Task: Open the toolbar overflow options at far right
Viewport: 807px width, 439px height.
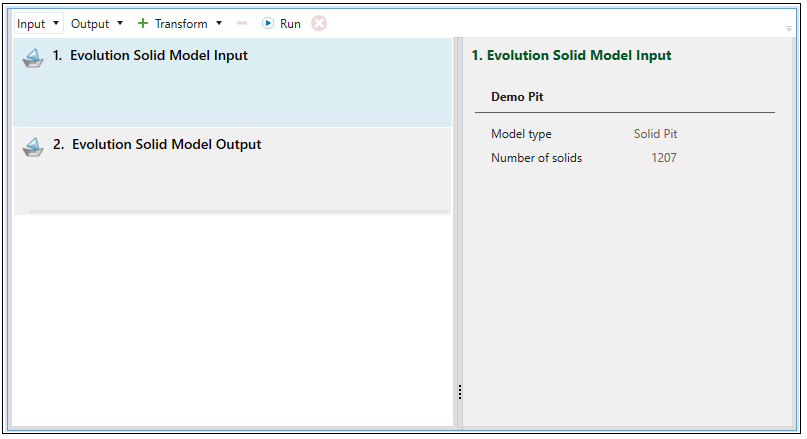Action: [x=789, y=28]
